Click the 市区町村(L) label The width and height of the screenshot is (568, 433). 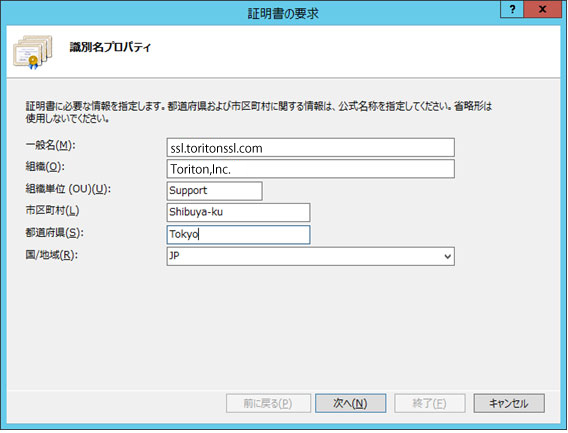(52, 211)
